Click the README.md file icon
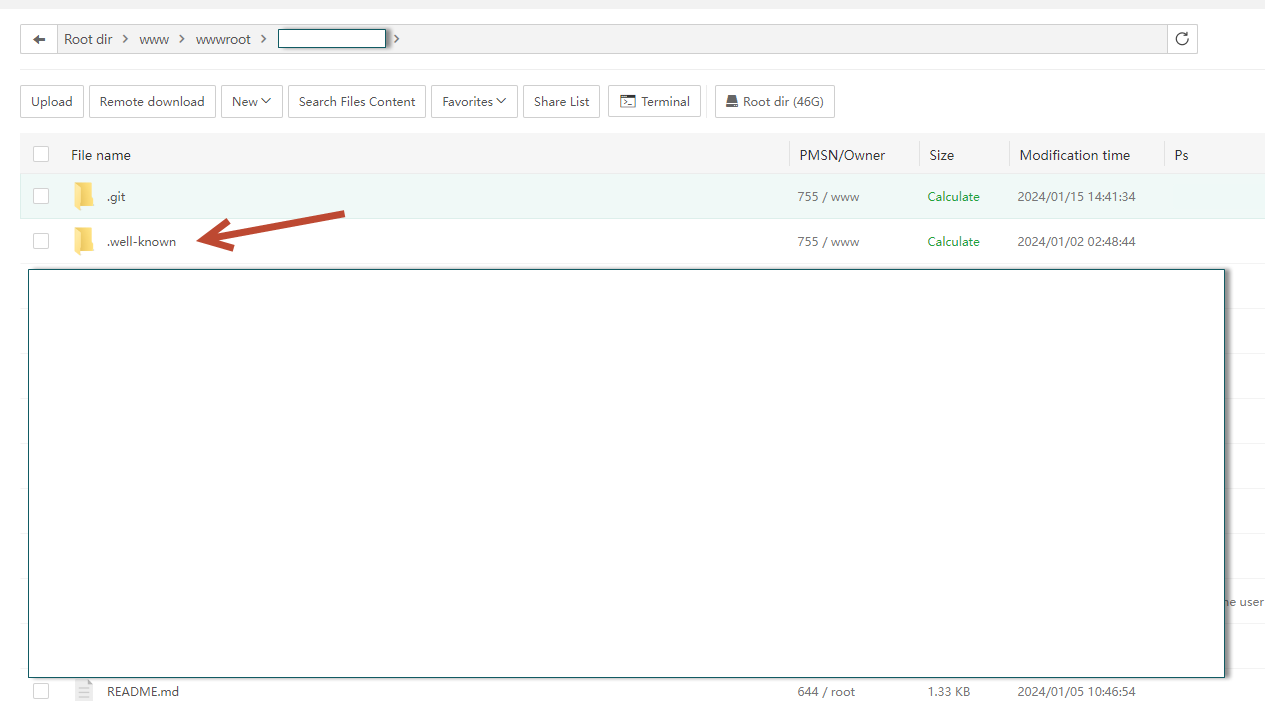 (x=84, y=691)
